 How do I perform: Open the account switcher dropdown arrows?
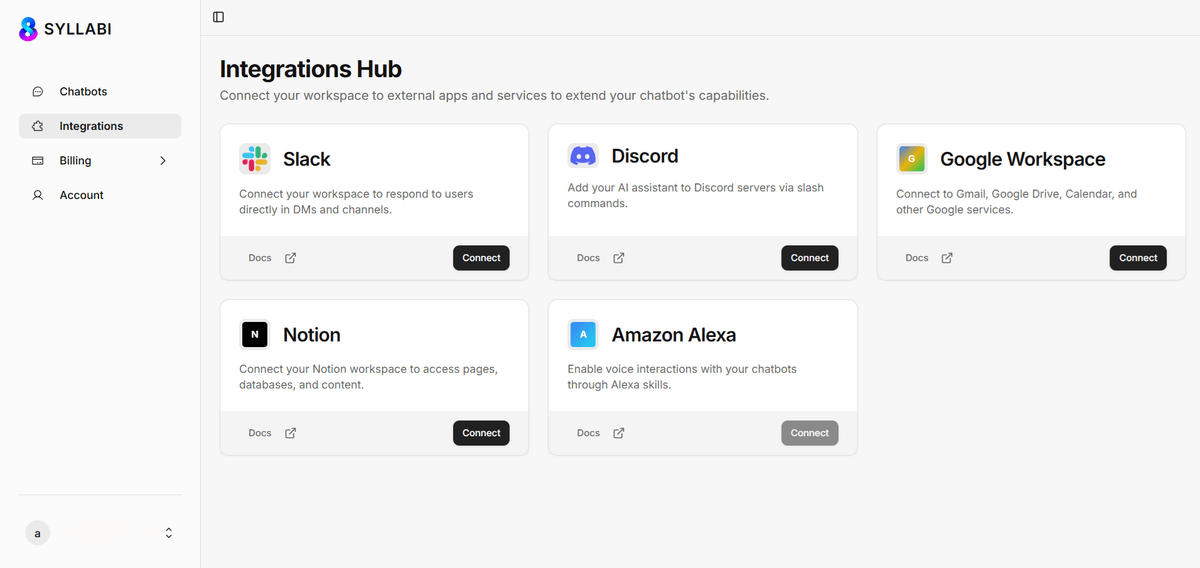pos(168,533)
